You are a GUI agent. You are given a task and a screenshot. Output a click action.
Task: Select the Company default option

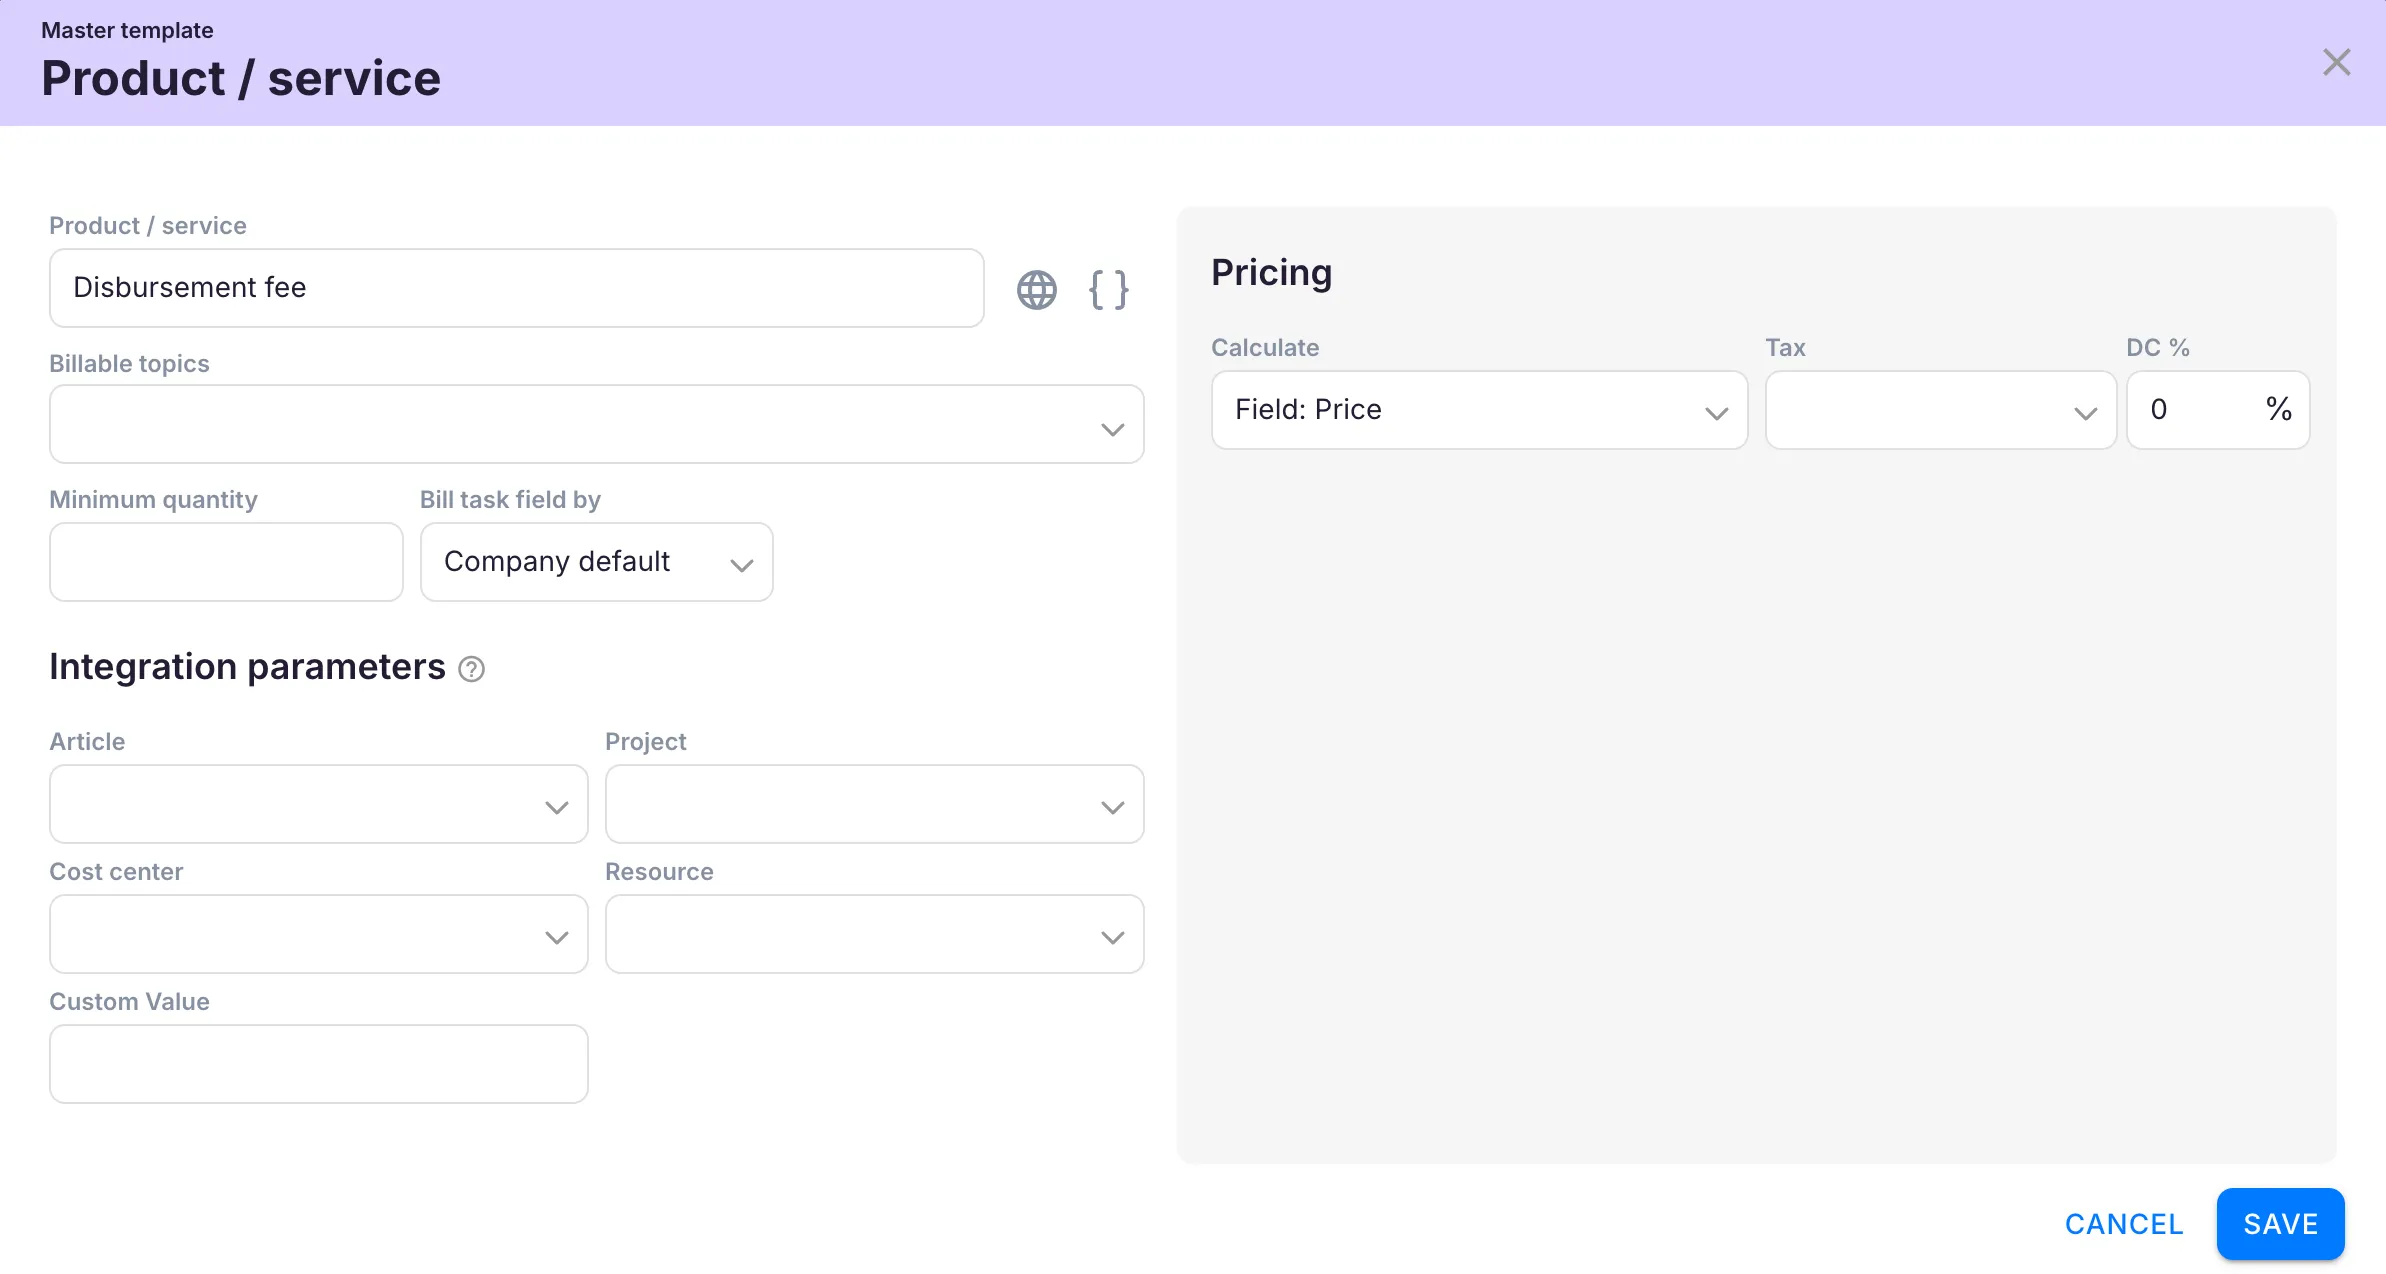click(x=557, y=561)
